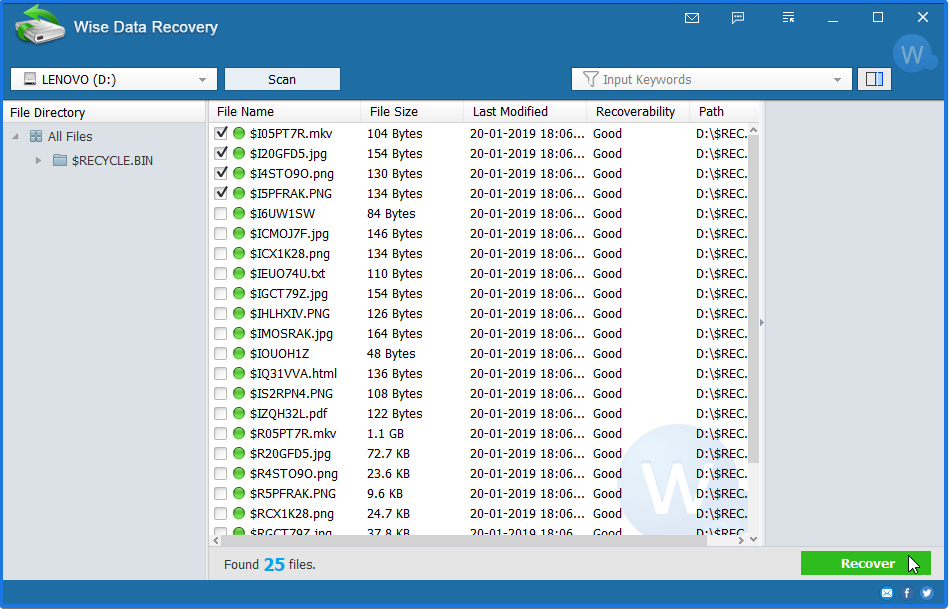The height and width of the screenshot is (609, 949).
Task: Uncheck the $I20GFD5.jpg checkbox
Action: (221, 153)
